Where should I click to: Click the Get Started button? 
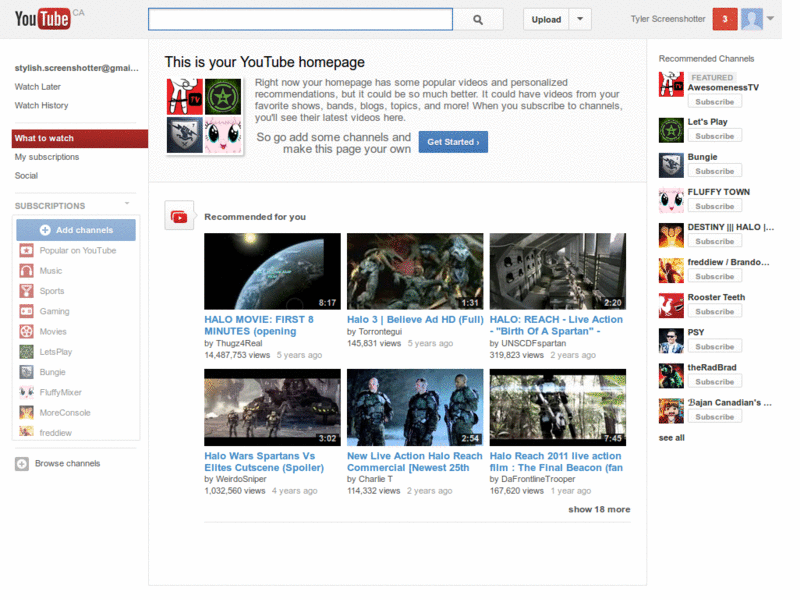(x=453, y=142)
